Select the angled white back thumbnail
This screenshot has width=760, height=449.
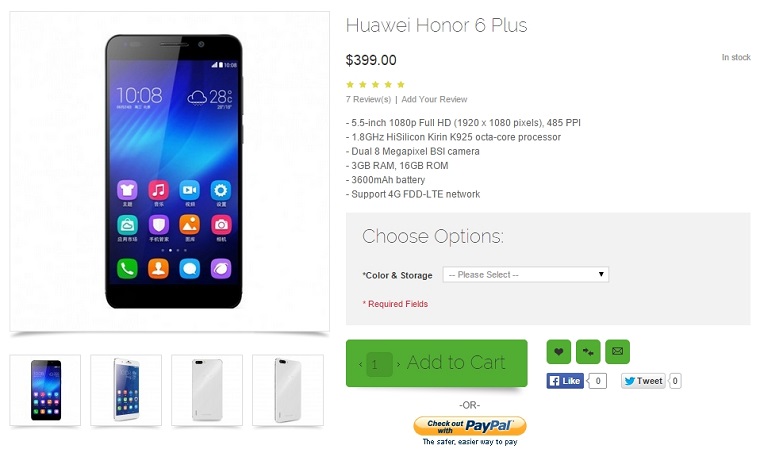pyautogui.click(x=288, y=390)
